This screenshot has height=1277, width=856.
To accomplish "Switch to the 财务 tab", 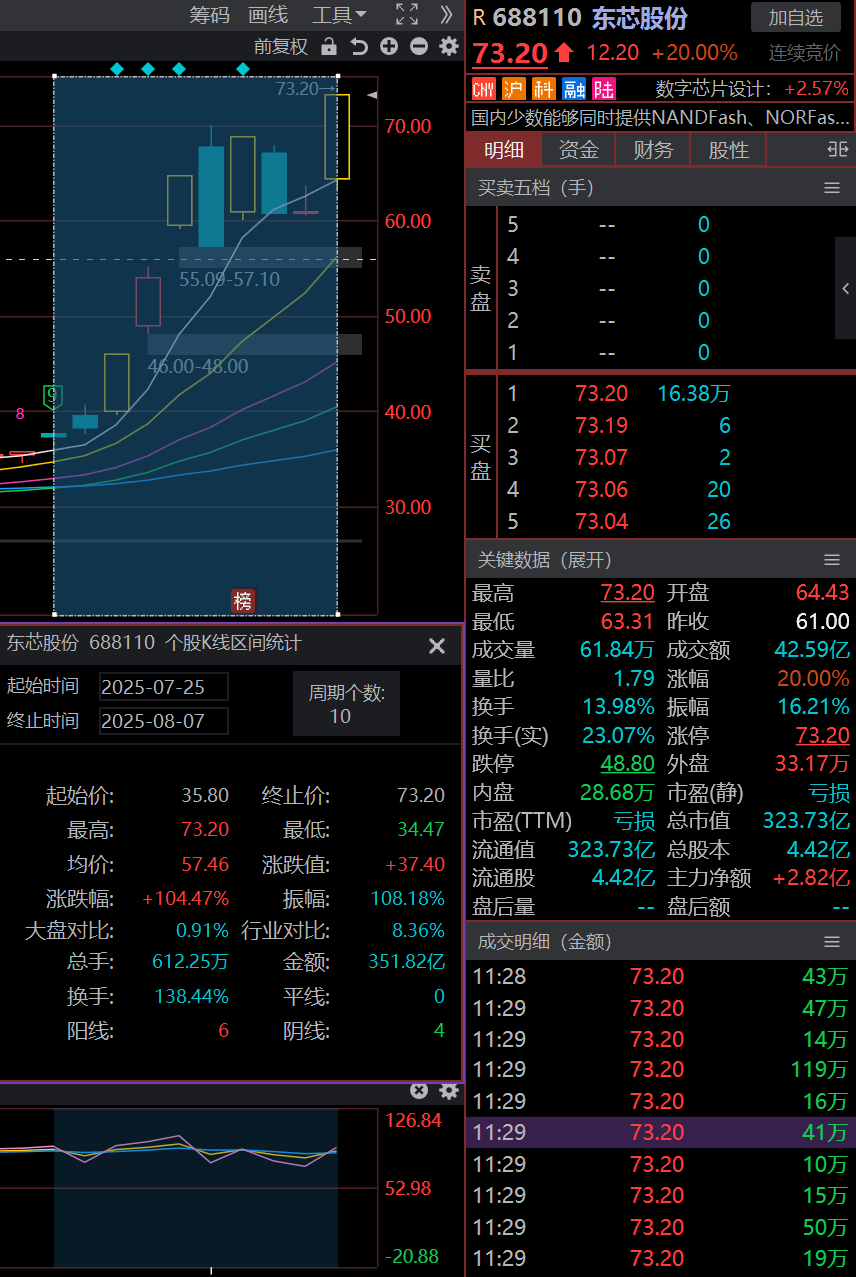I will [x=653, y=150].
